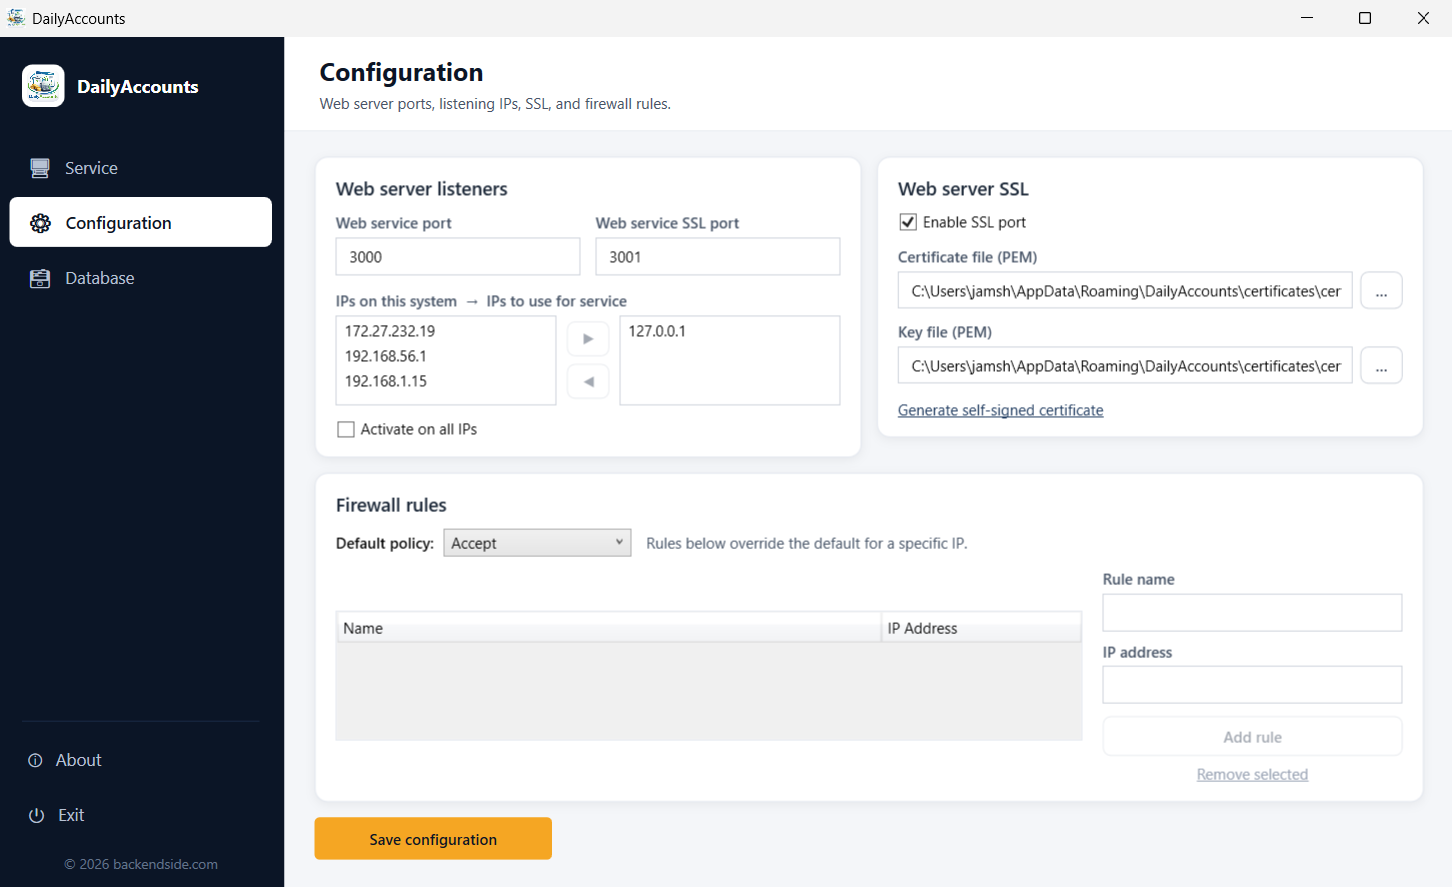Viewport: 1452px width, 887px height.
Task: Maximize the DailyAccounts window
Action: (1365, 18)
